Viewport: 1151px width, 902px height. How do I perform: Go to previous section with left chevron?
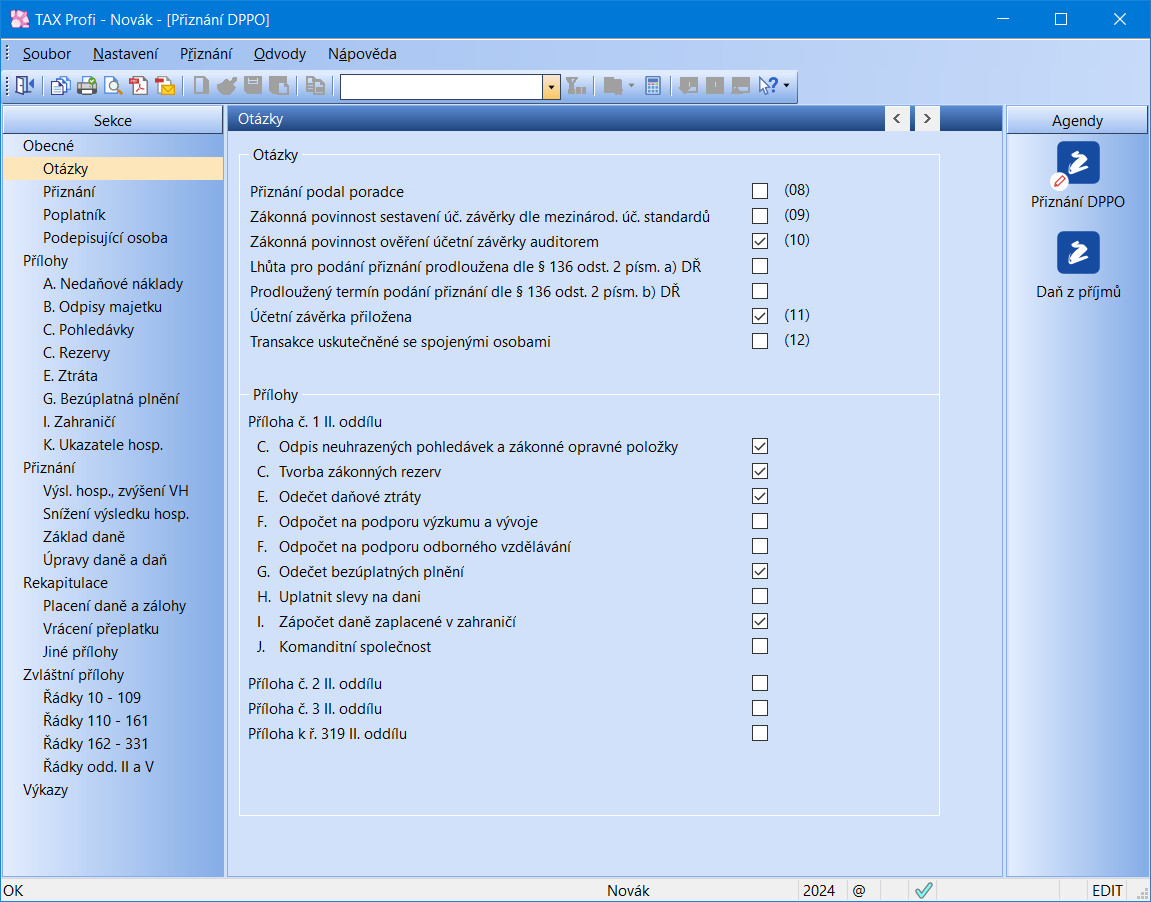pyautogui.click(x=897, y=118)
